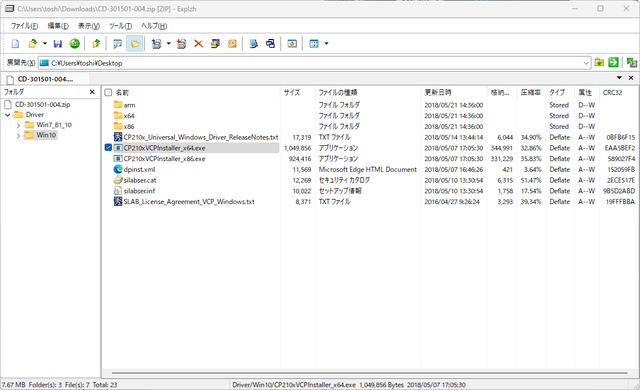Expand the Win7_81_10 folder node
The width and height of the screenshot is (640, 390).
(x=18, y=125)
